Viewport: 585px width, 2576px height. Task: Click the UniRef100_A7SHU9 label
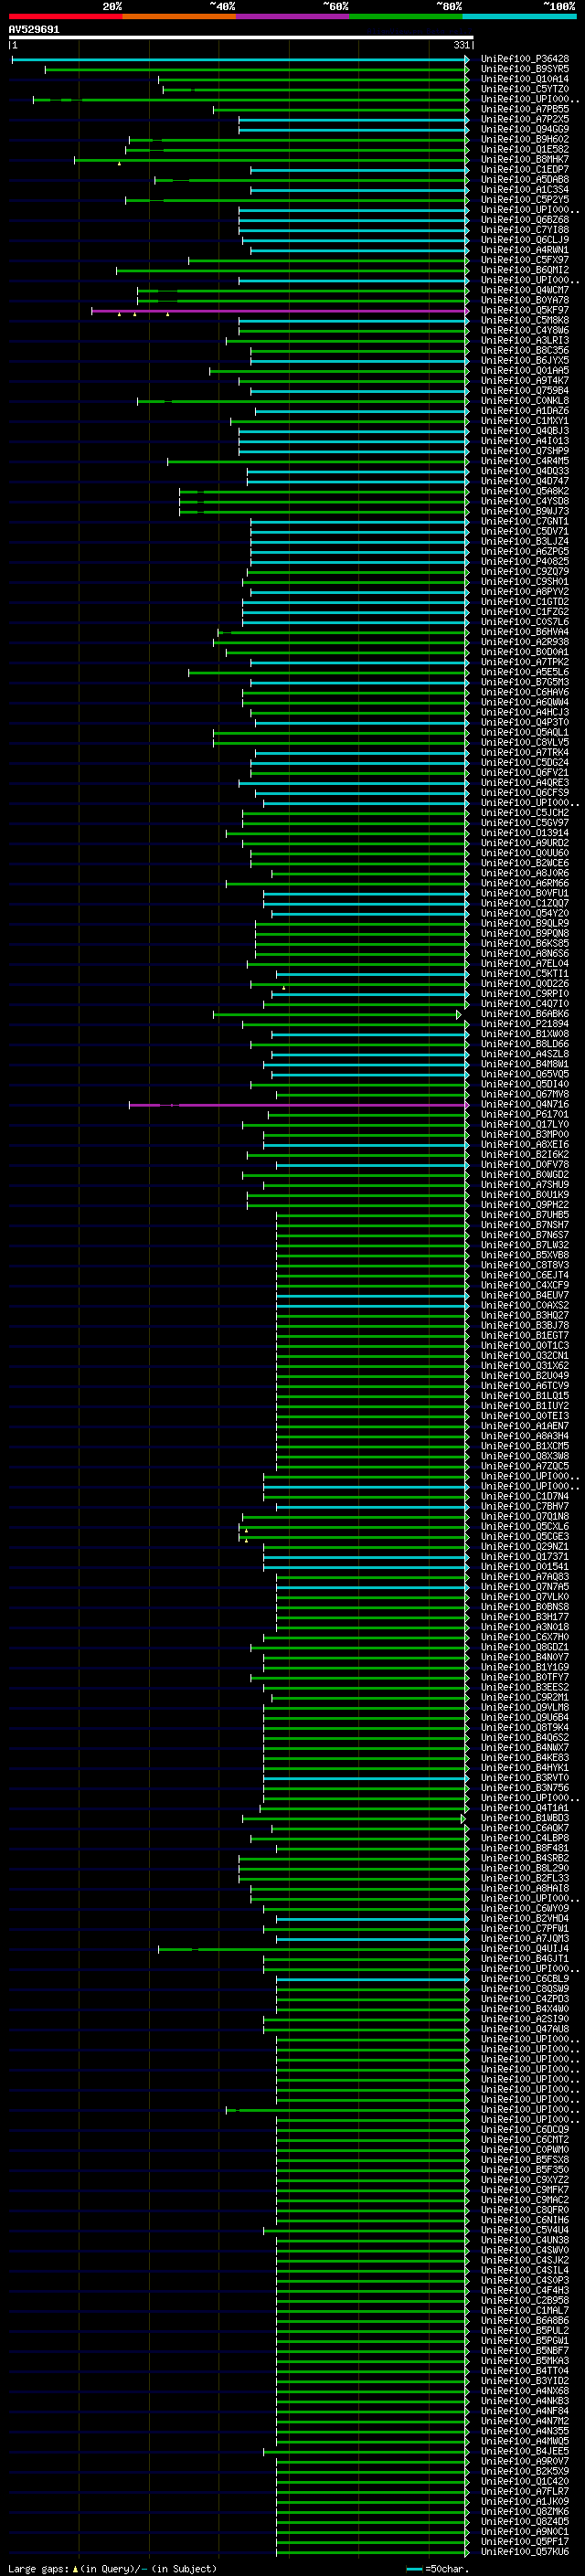(524, 1184)
